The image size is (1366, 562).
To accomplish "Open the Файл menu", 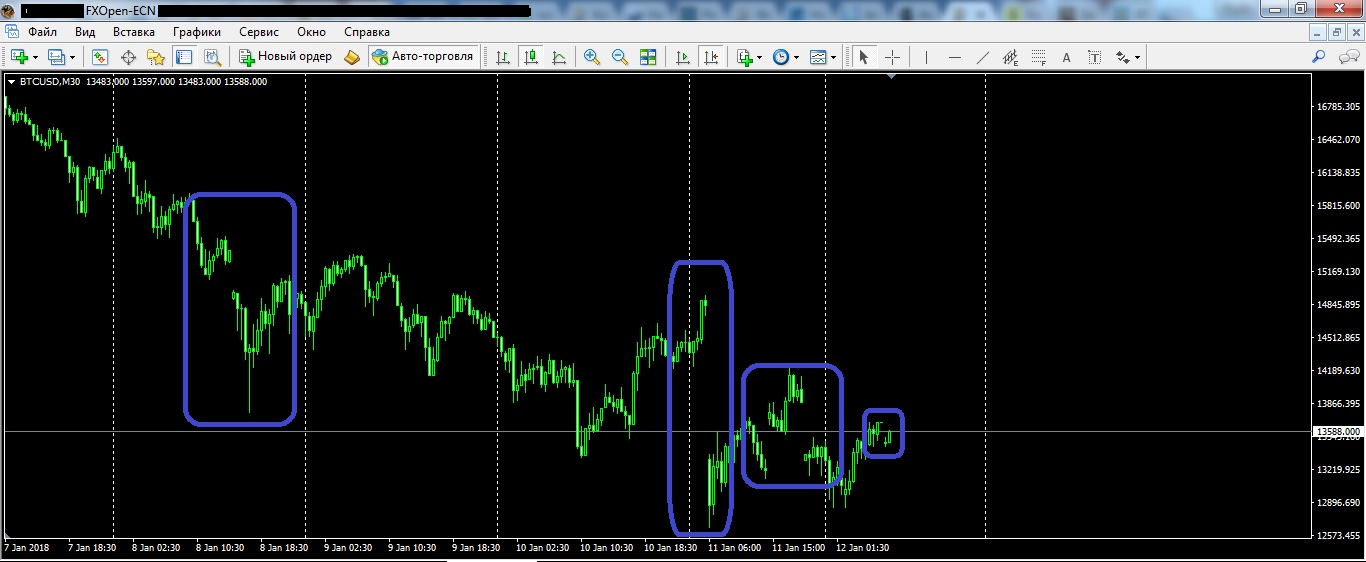I will pos(43,32).
